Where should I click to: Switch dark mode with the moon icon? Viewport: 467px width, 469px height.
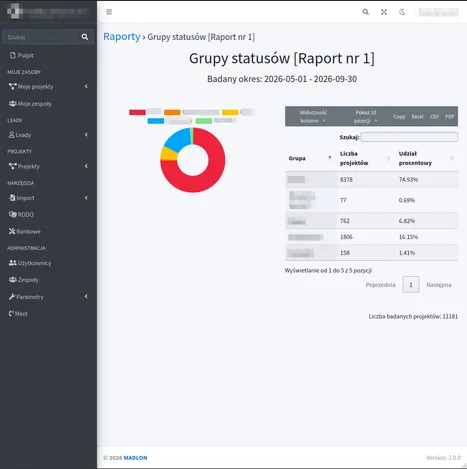[x=402, y=12]
